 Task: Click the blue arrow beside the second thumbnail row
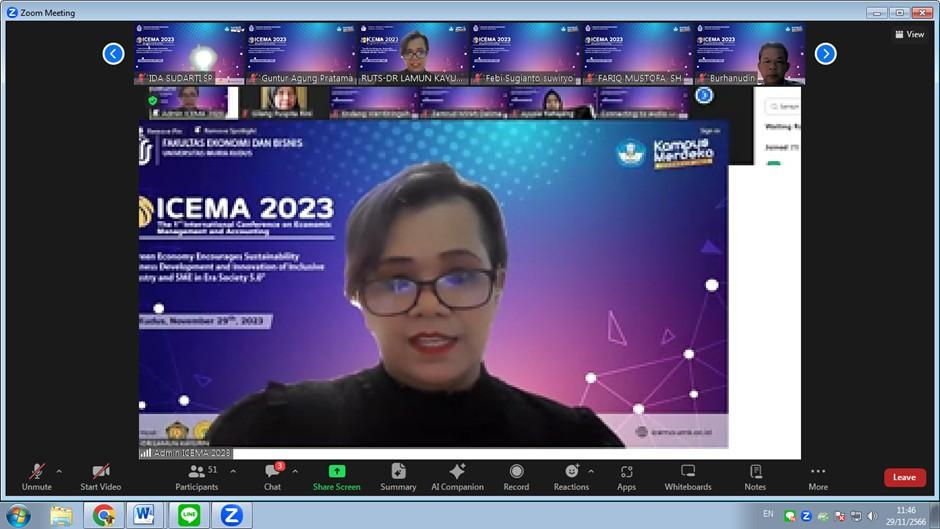[704, 95]
